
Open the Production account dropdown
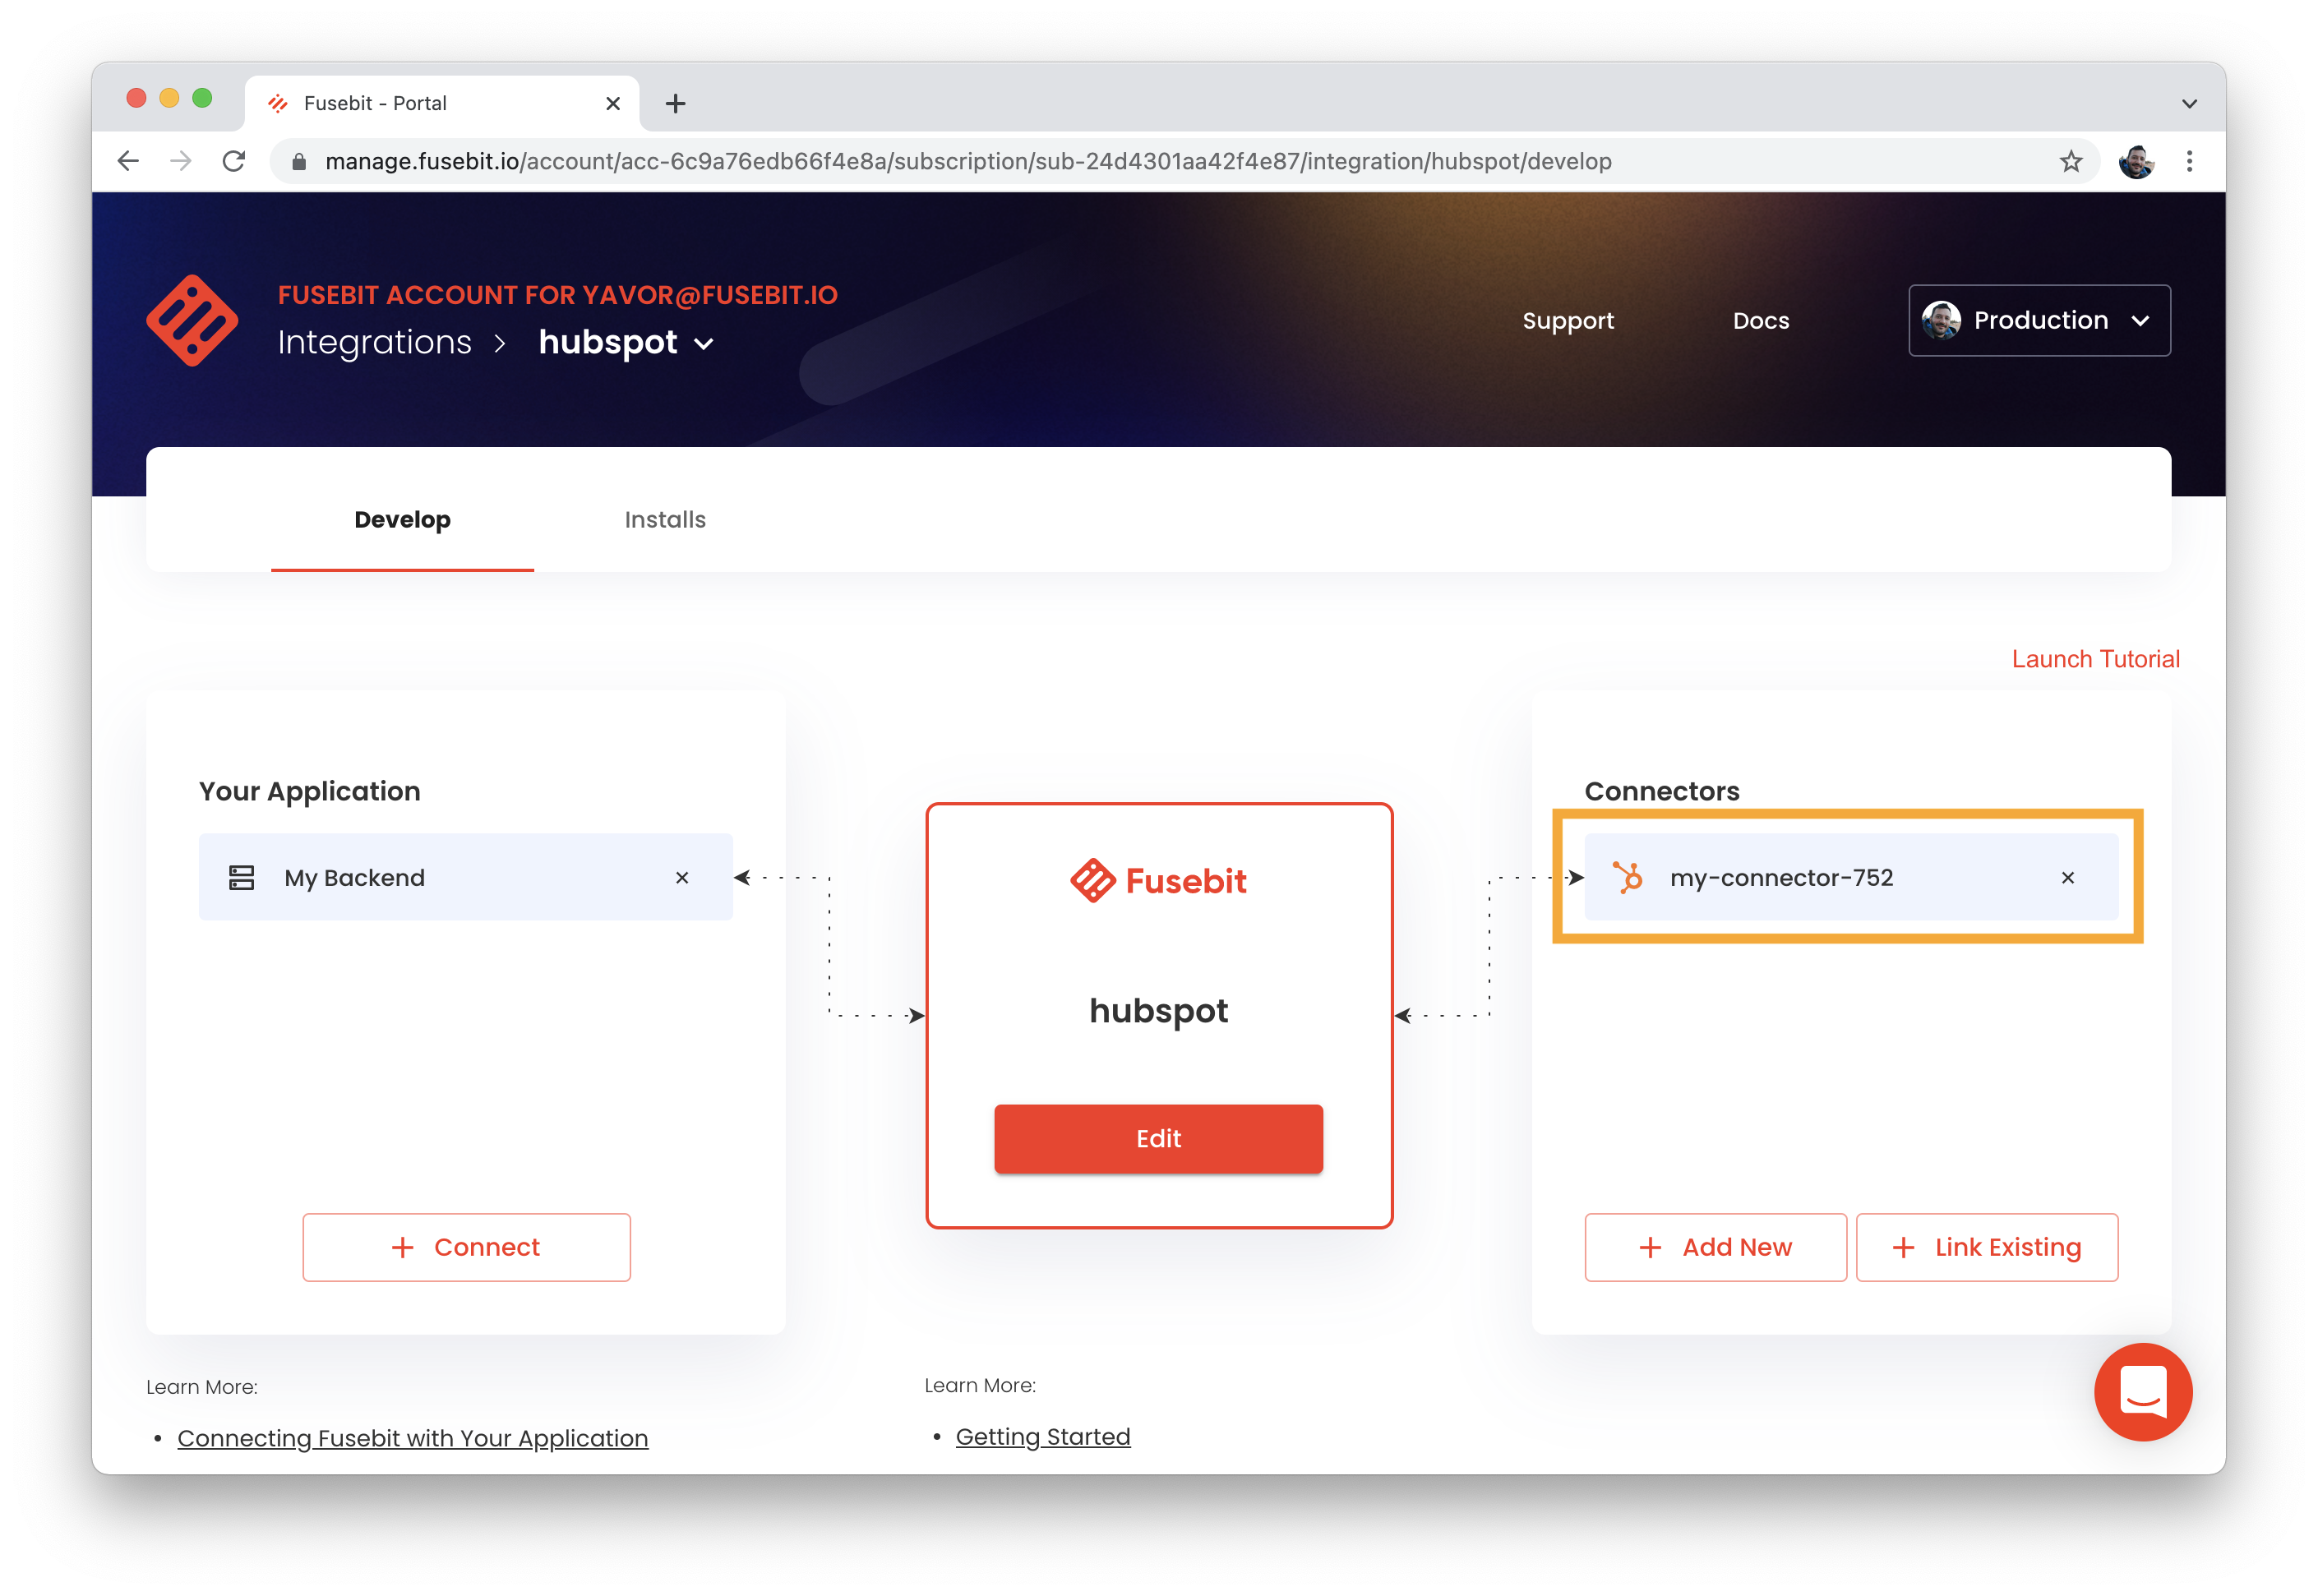(x=2039, y=321)
